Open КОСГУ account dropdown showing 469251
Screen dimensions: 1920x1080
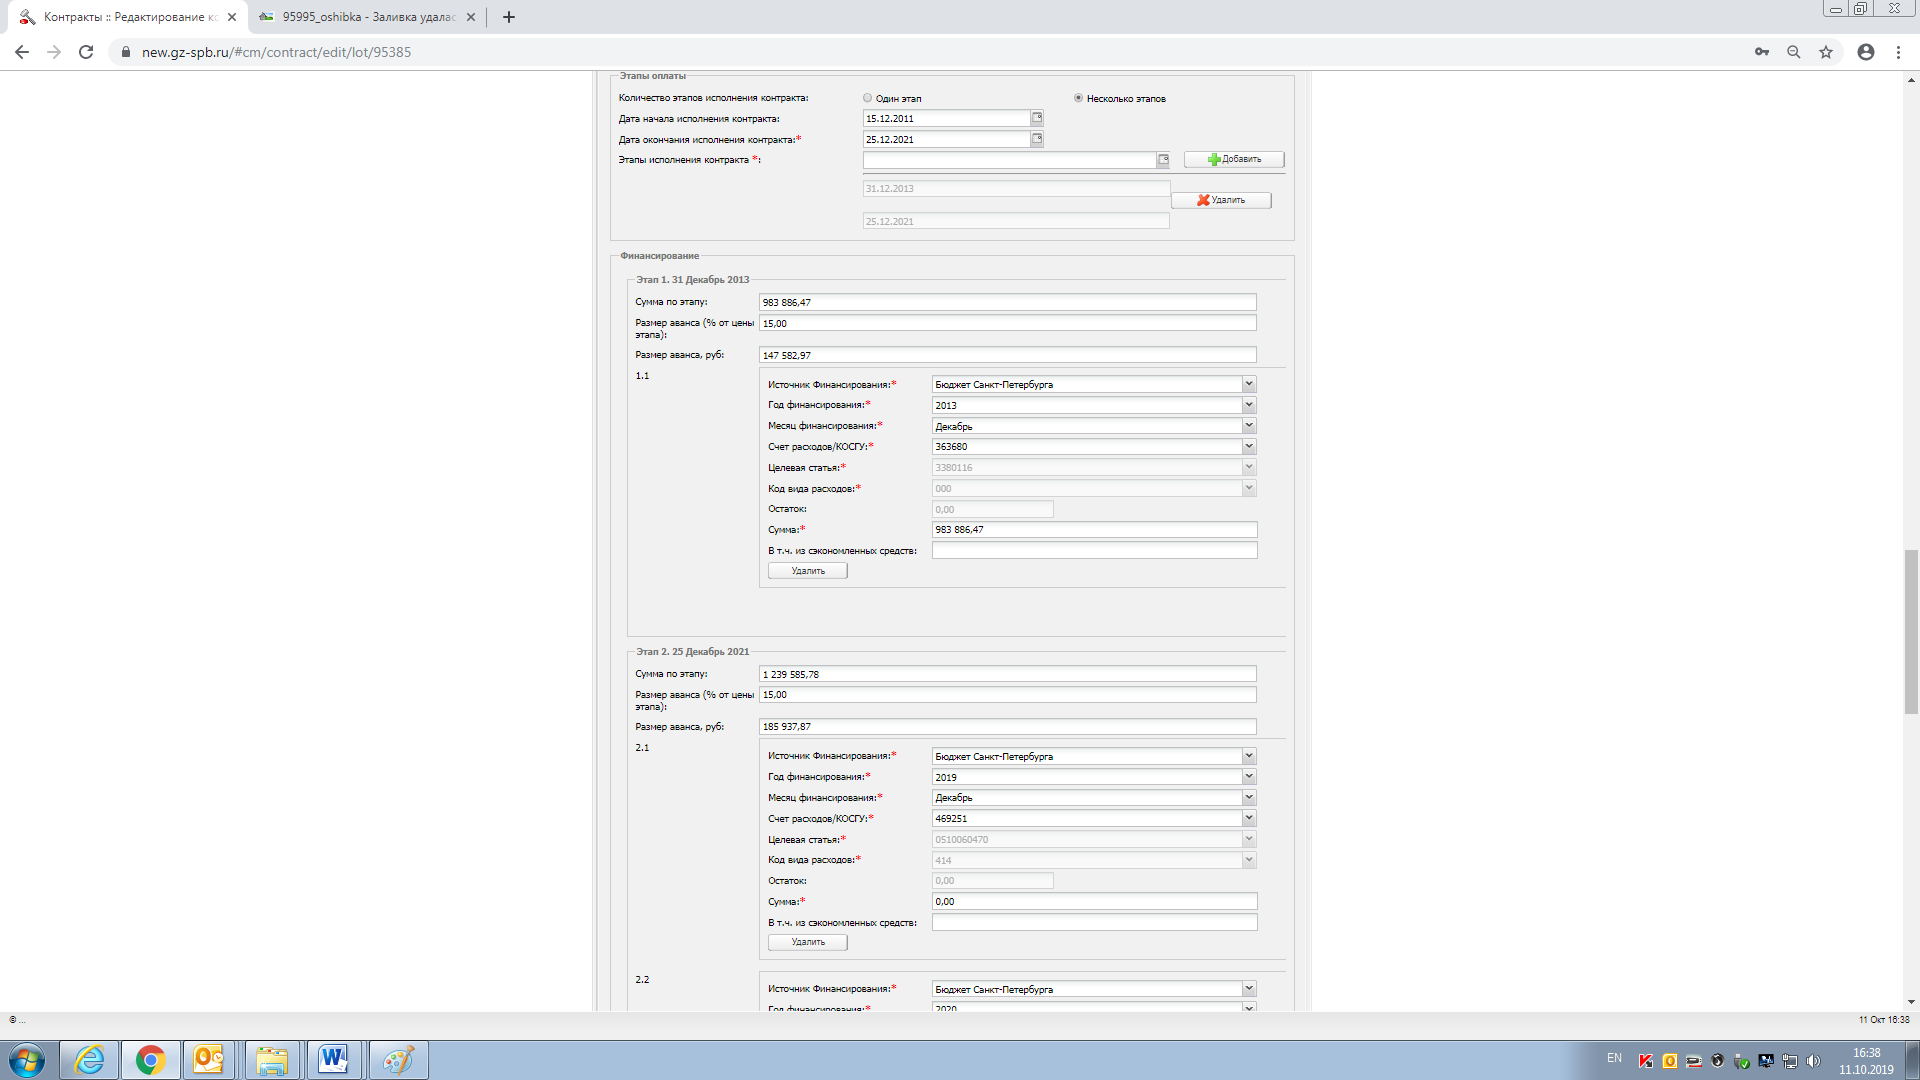1248,819
